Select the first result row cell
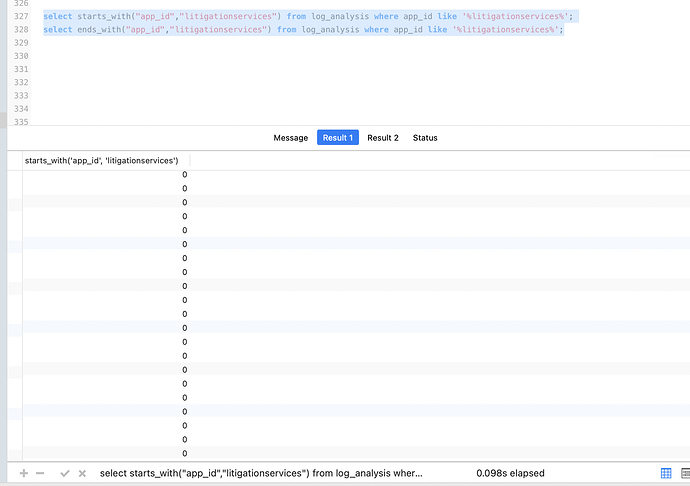 coord(105,175)
